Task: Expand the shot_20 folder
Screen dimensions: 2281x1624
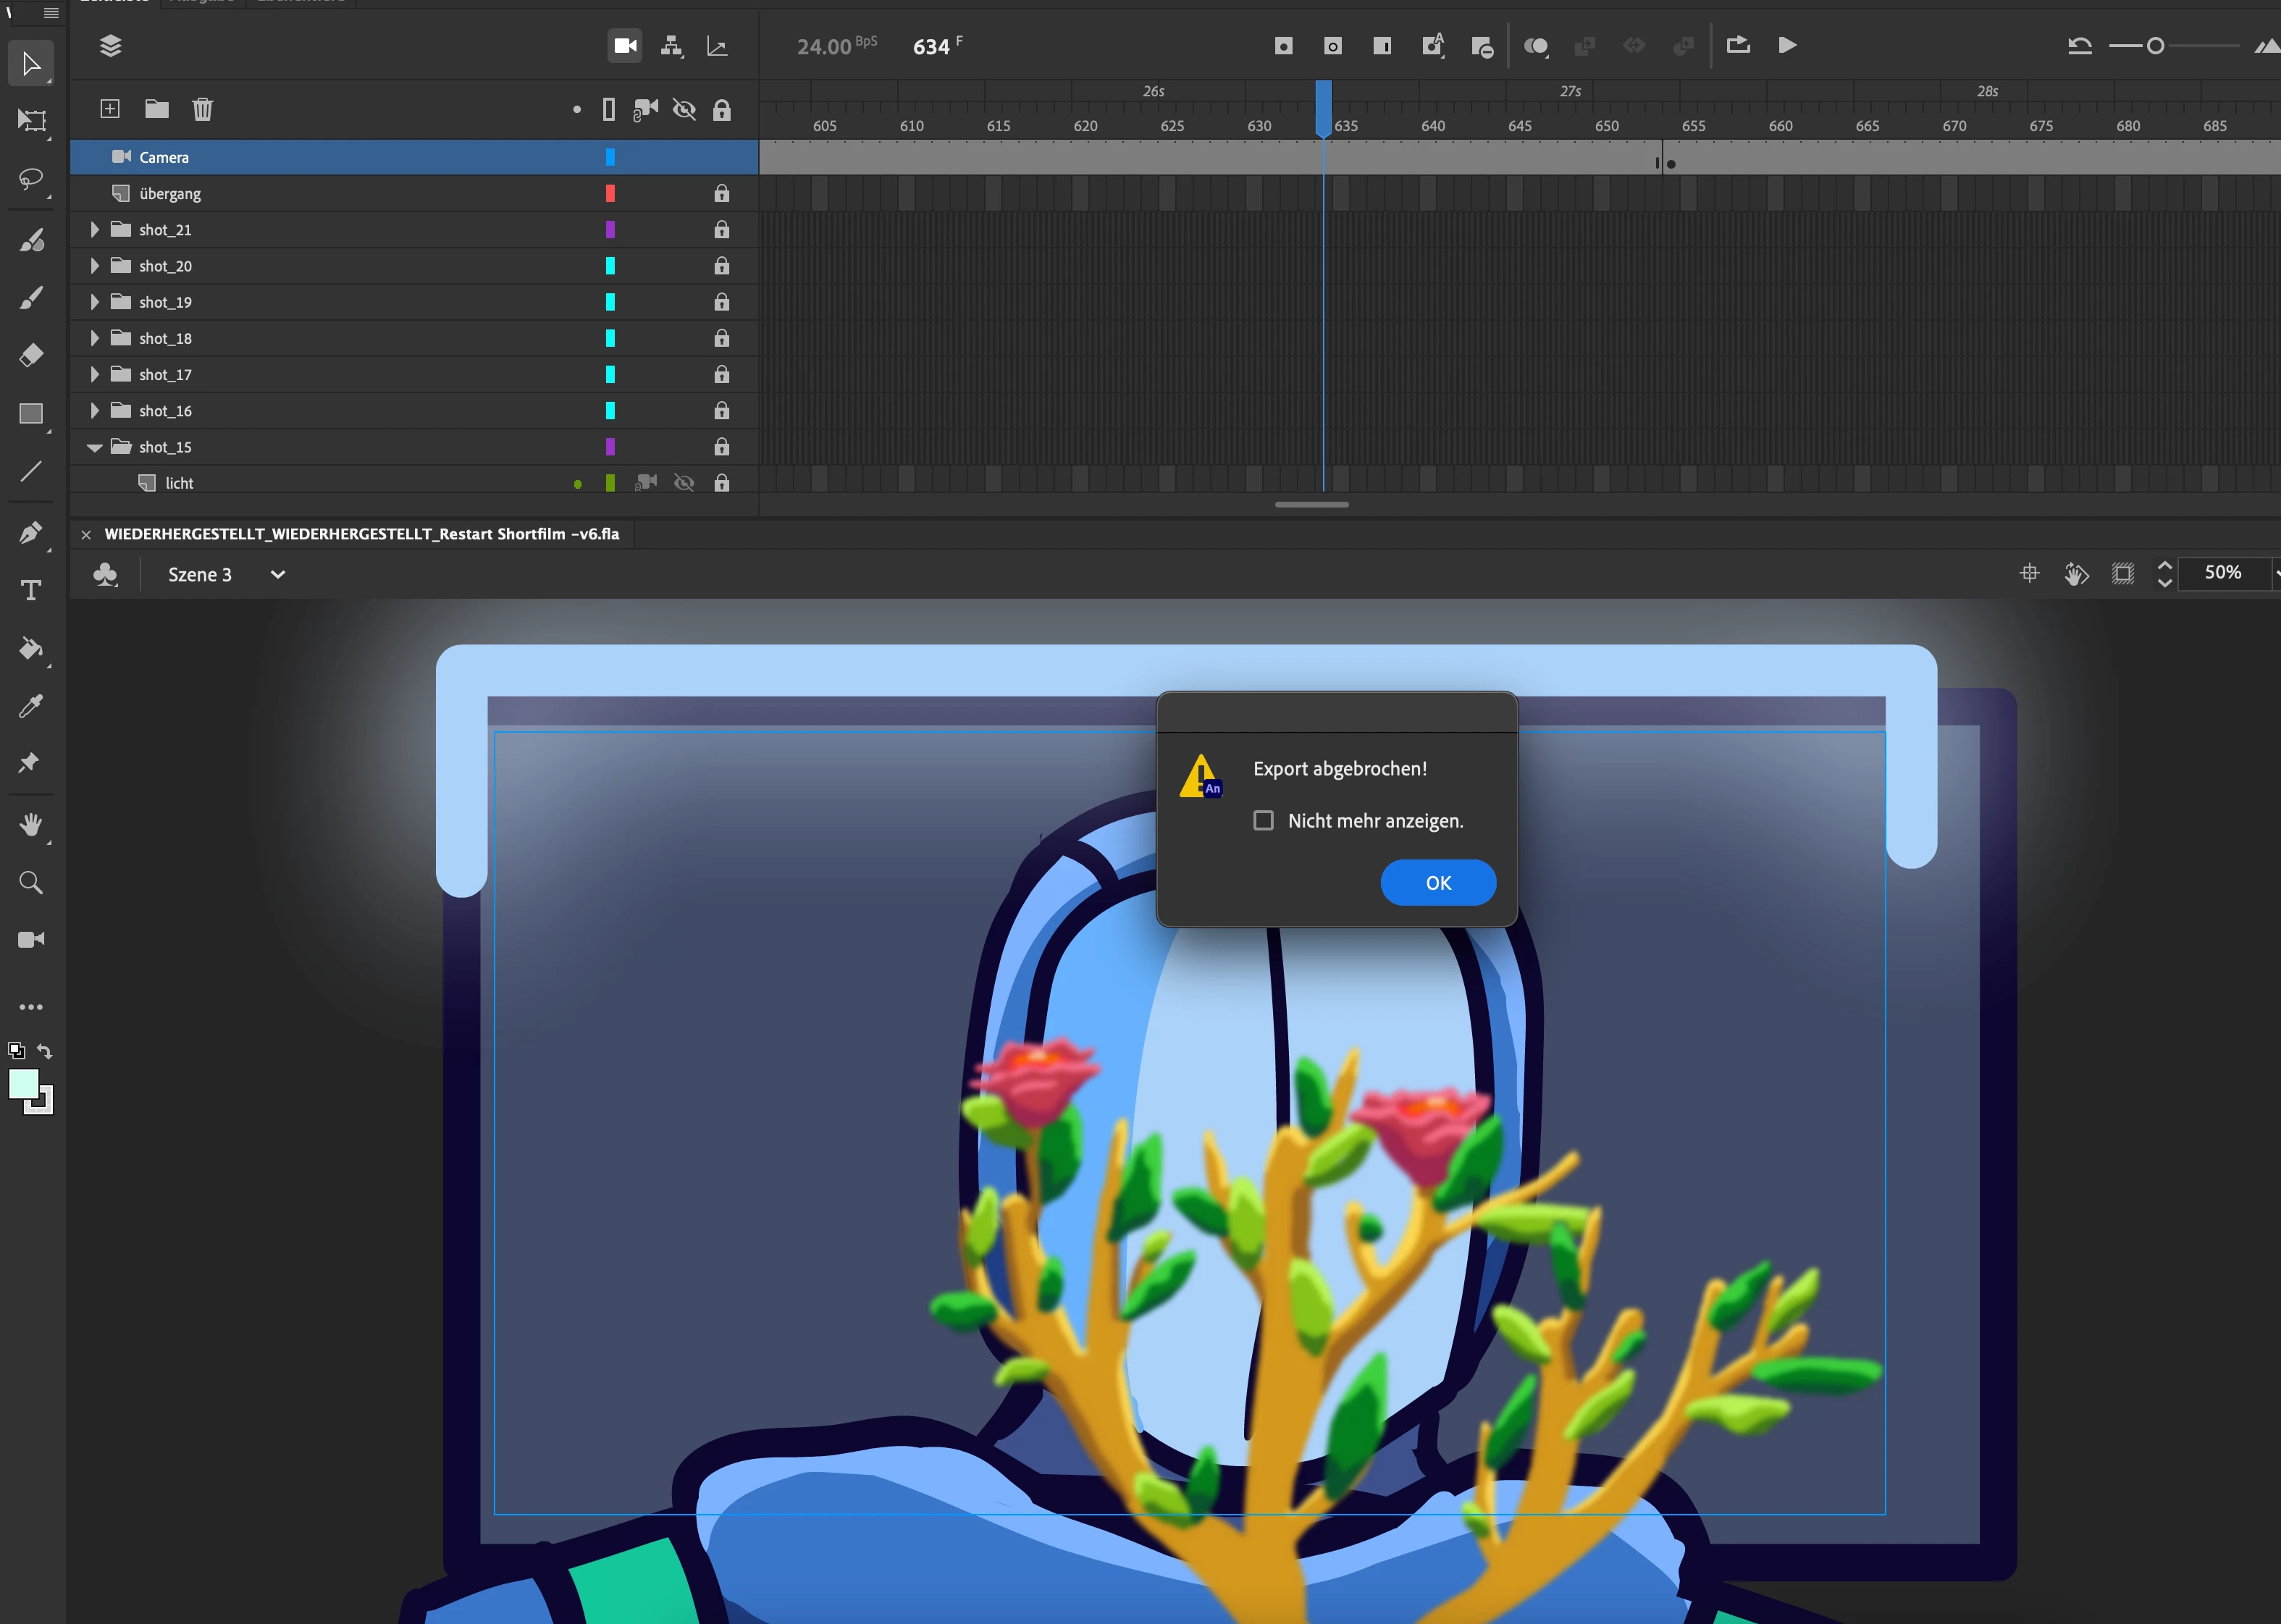Action: point(94,266)
